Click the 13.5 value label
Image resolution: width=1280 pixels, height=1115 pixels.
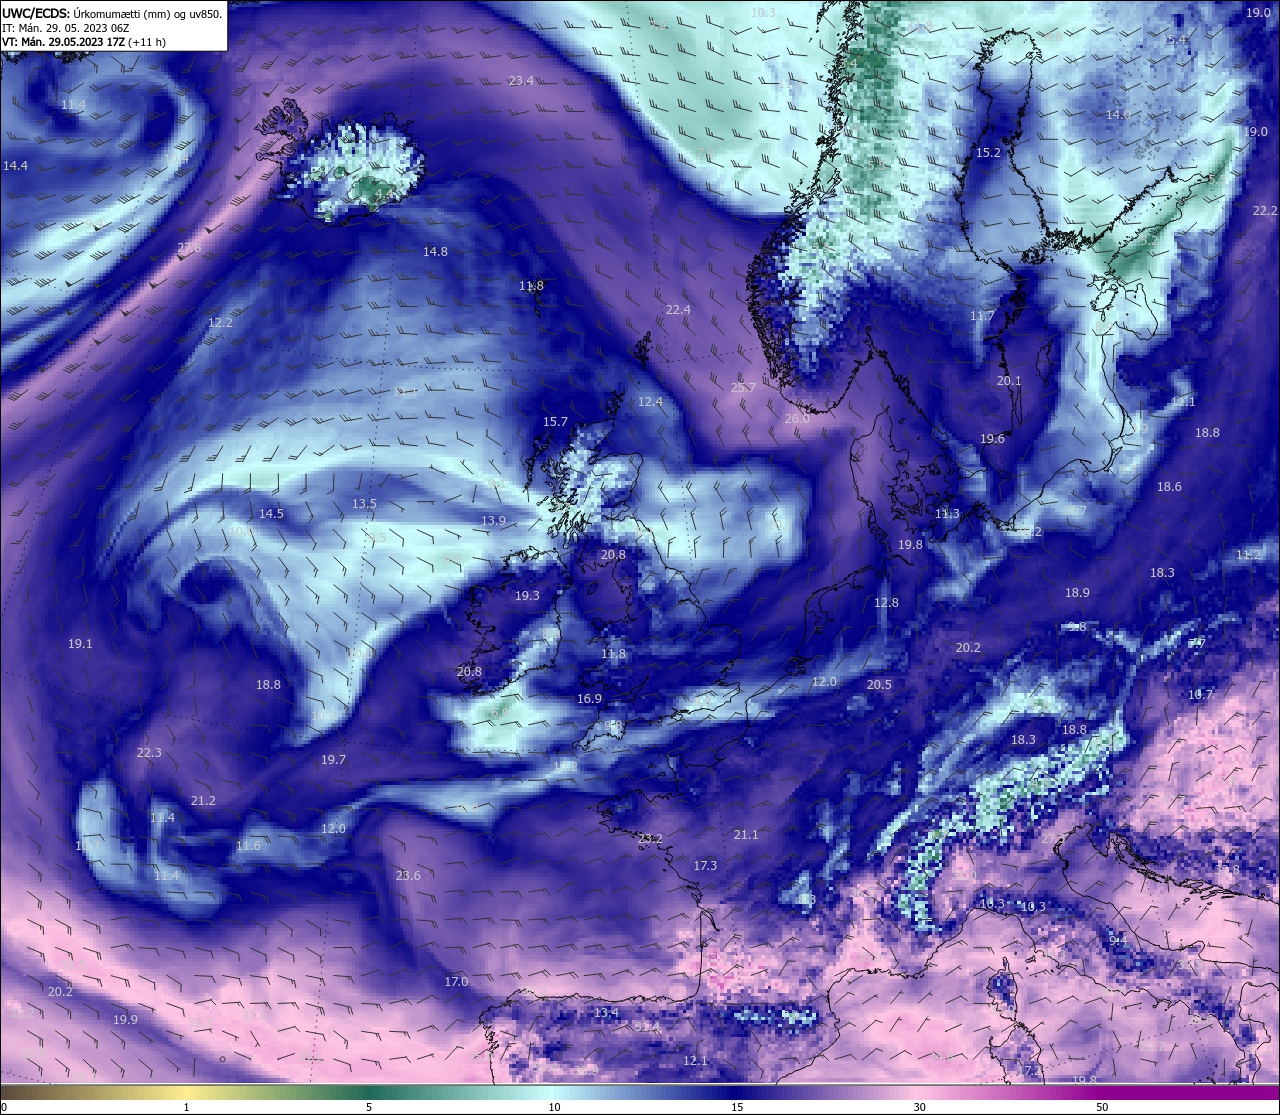[x=364, y=504]
